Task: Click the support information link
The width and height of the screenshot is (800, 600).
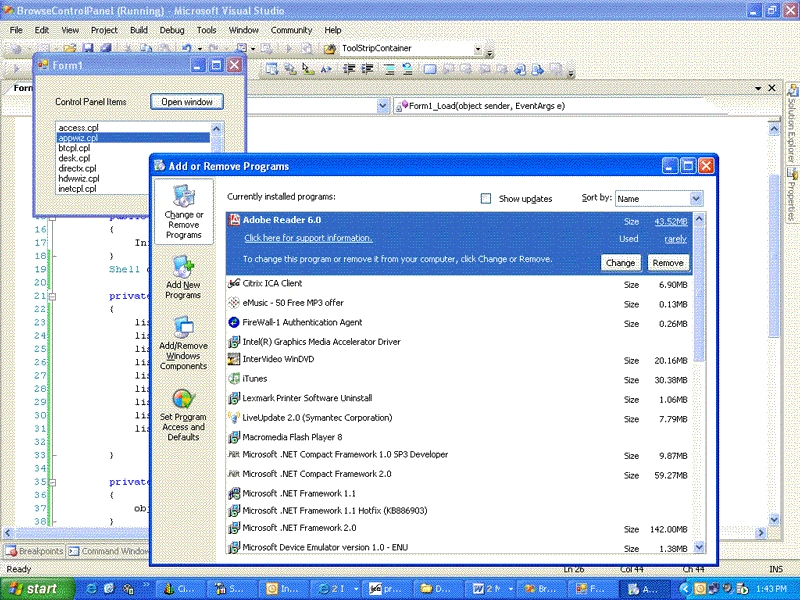Action: click(x=308, y=238)
